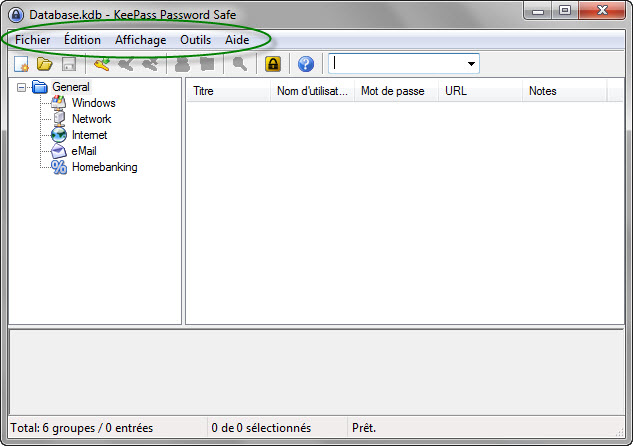Click the Add entry key icon
Image resolution: width=633 pixels, height=446 pixels.
101,64
